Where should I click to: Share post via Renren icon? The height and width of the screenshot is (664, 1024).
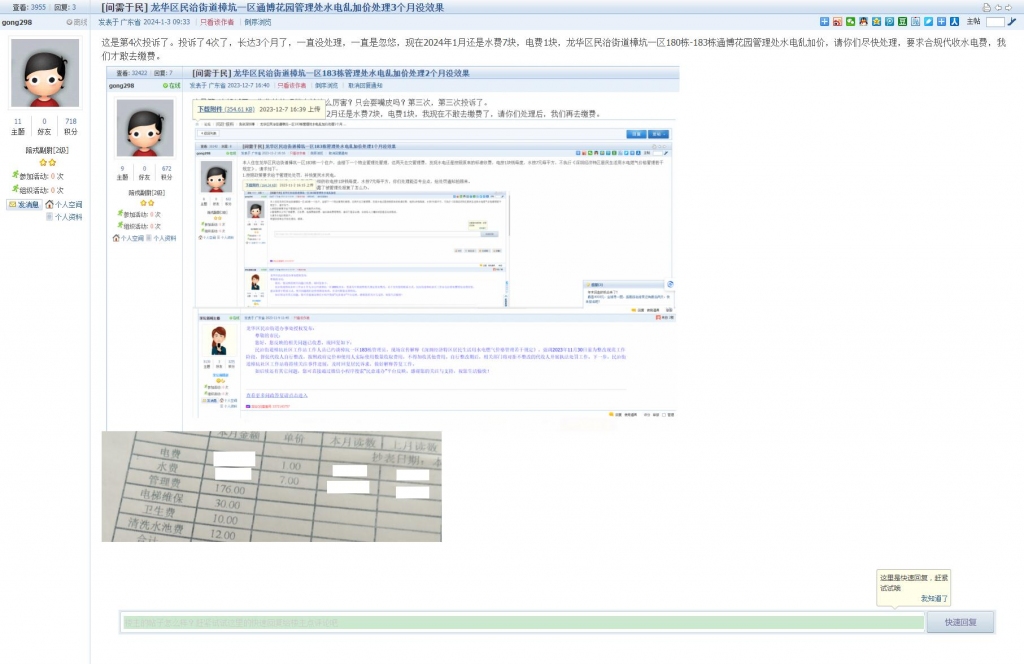tap(954, 21)
